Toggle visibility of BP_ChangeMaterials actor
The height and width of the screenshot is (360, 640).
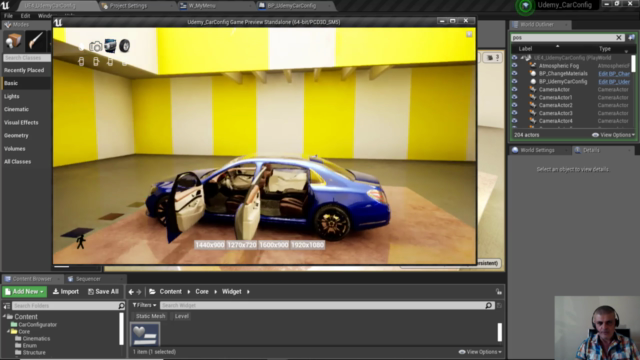click(515, 73)
